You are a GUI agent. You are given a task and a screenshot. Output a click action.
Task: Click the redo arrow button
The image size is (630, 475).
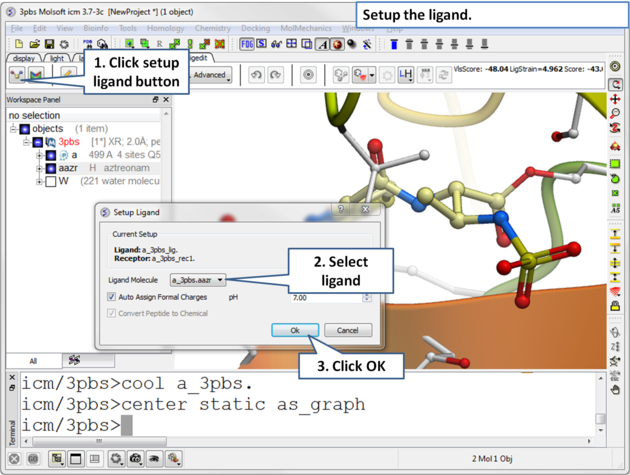coord(275,75)
